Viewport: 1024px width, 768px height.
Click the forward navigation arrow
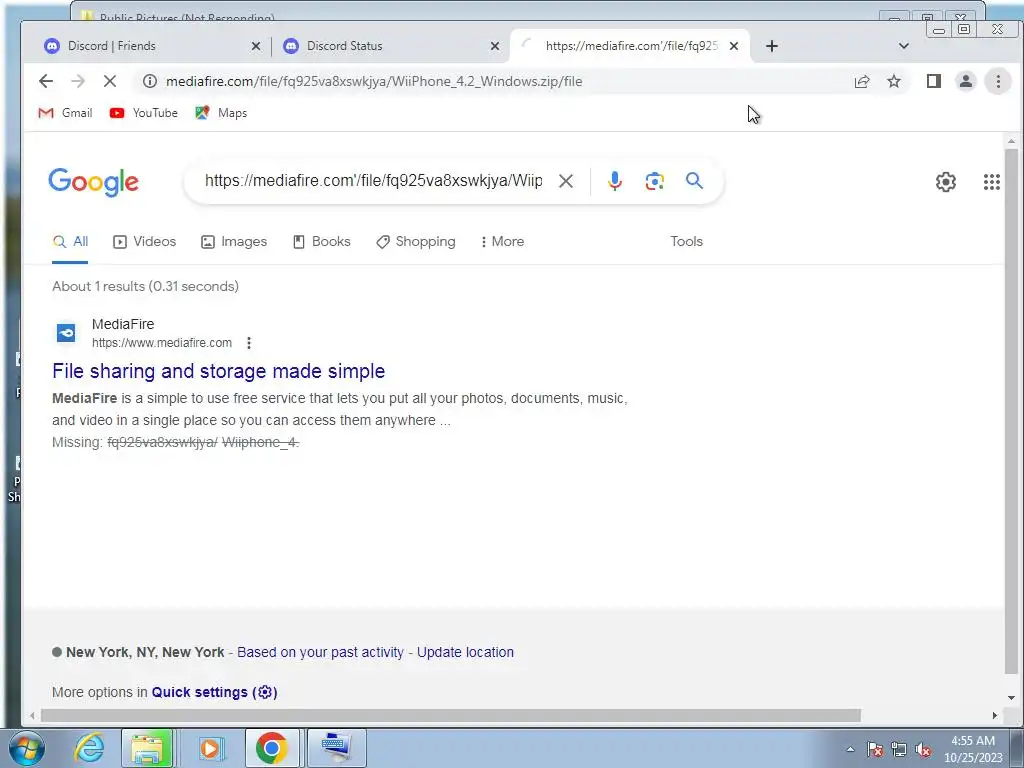pos(78,81)
